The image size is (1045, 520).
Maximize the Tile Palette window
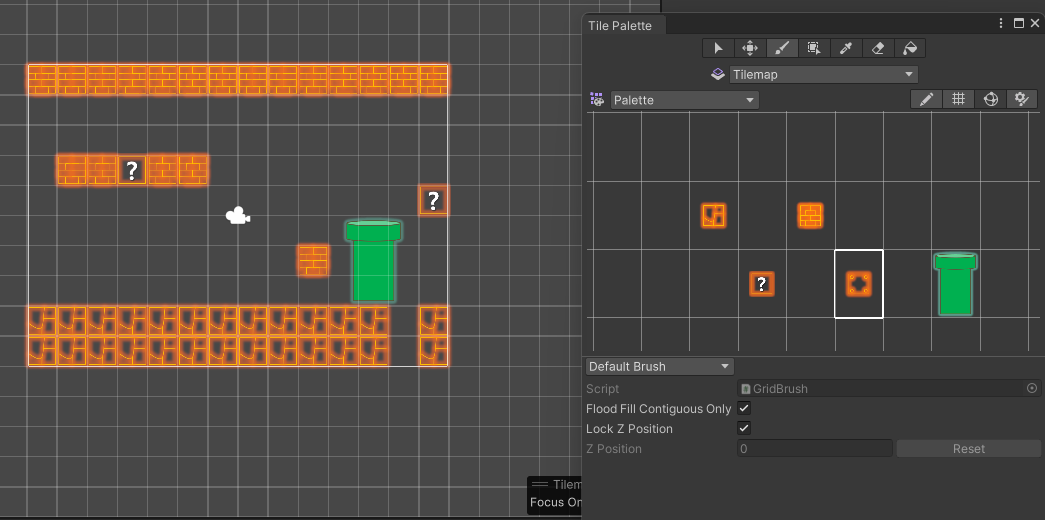pos(1018,23)
